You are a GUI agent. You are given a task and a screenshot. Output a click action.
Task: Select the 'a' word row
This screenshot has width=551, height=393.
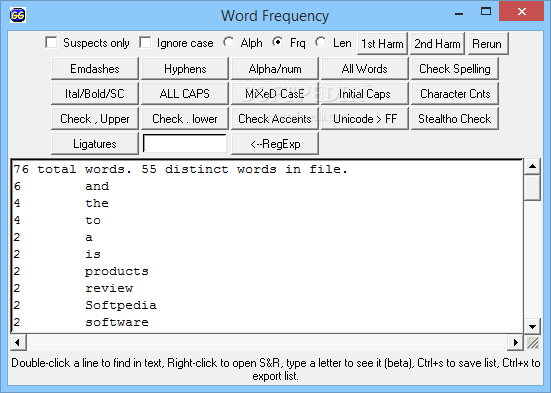pos(267,237)
